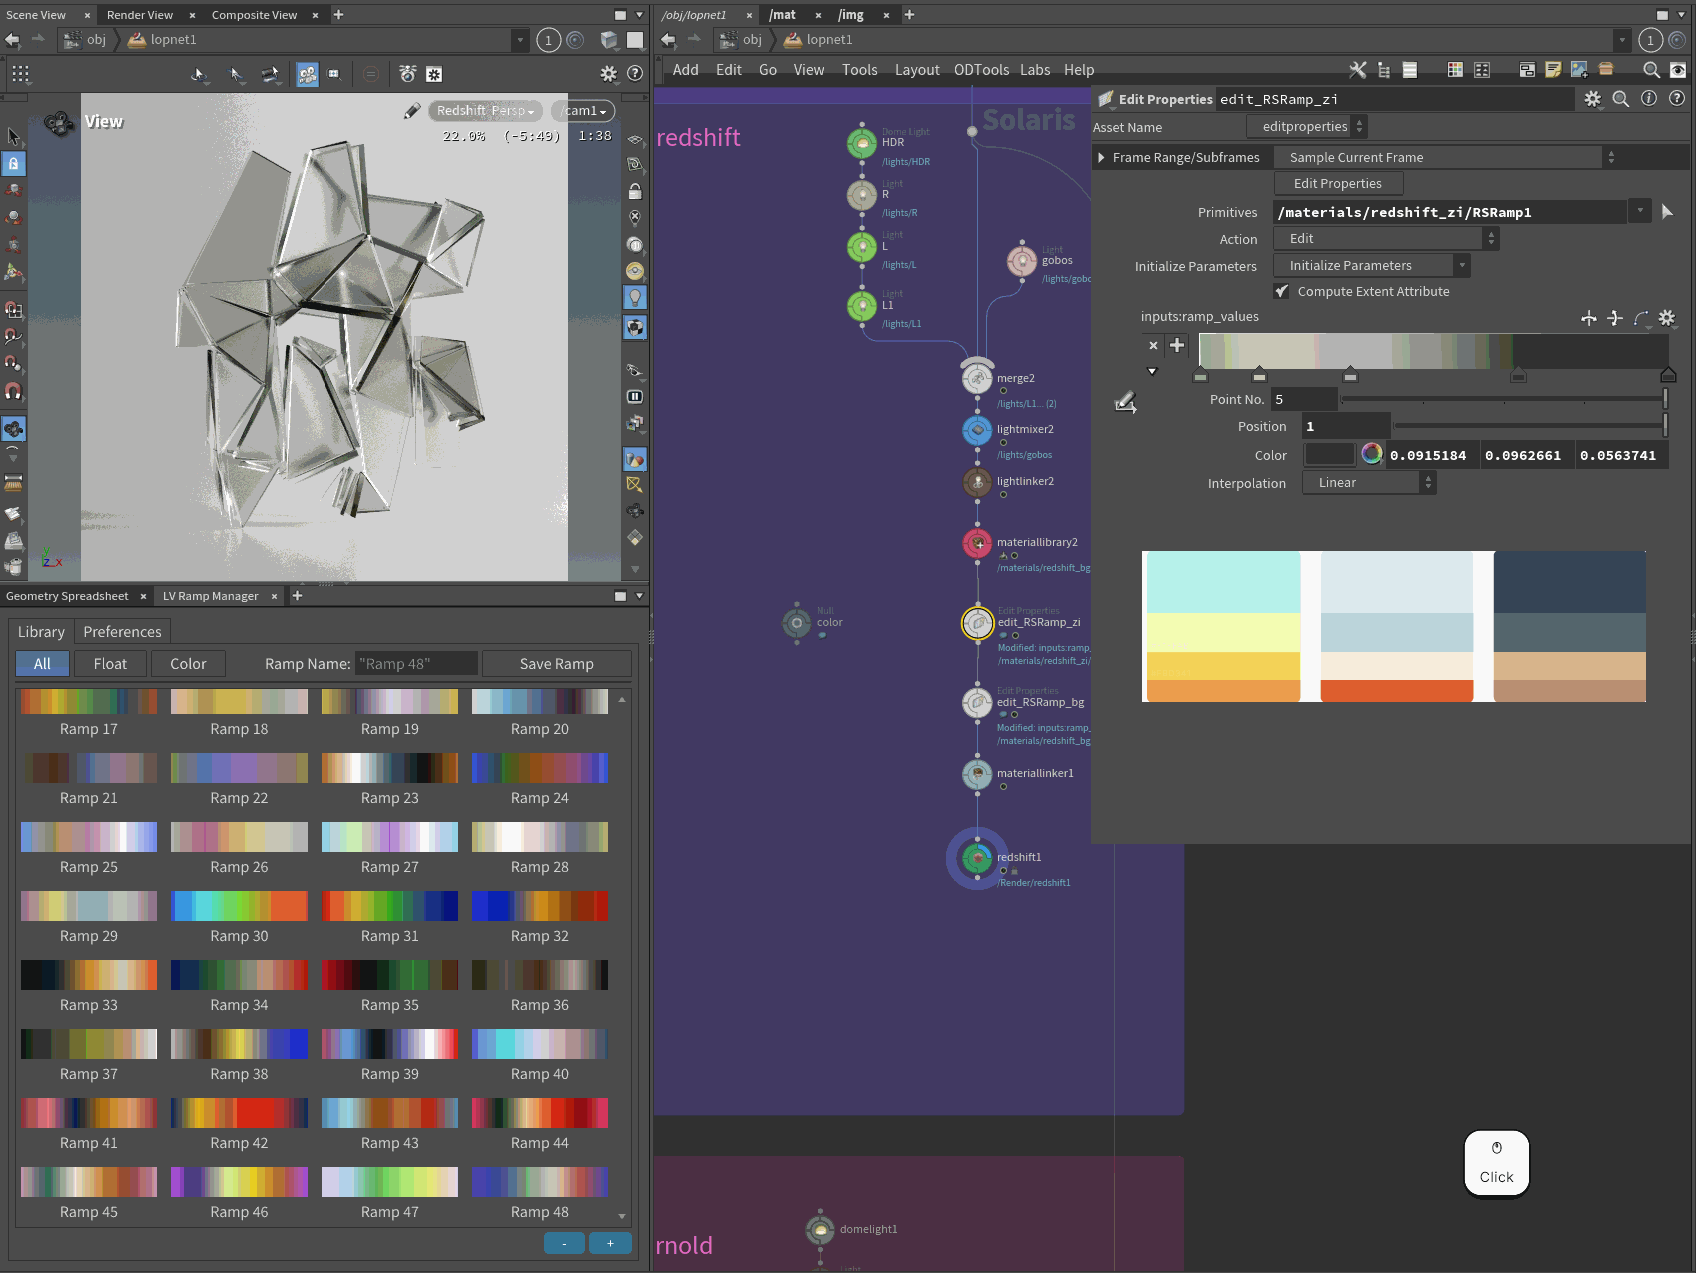Toggle the highlighted light bulb display option

point(635,297)
